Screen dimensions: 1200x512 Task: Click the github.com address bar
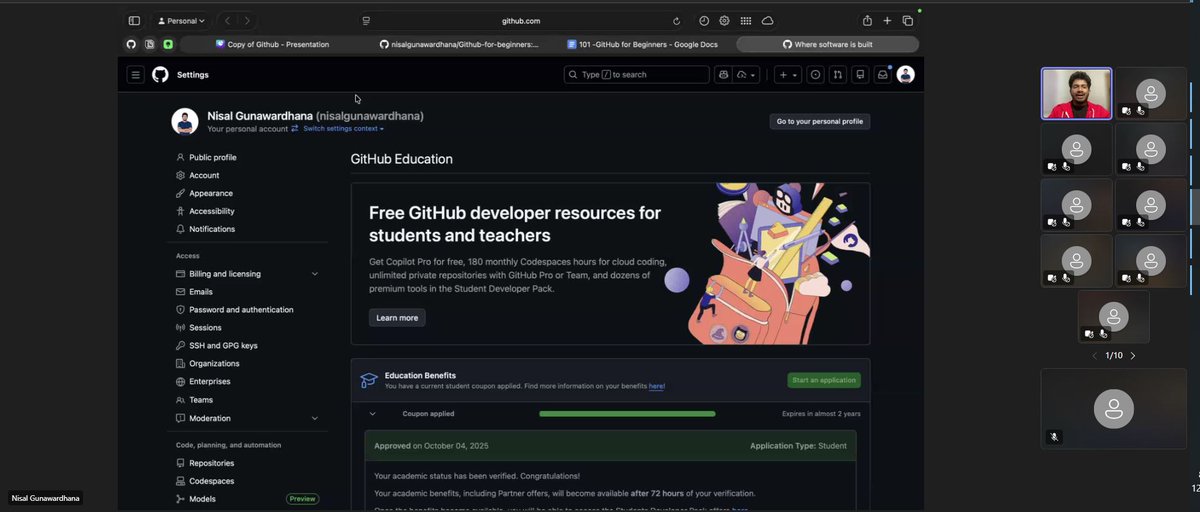[521, 21]
